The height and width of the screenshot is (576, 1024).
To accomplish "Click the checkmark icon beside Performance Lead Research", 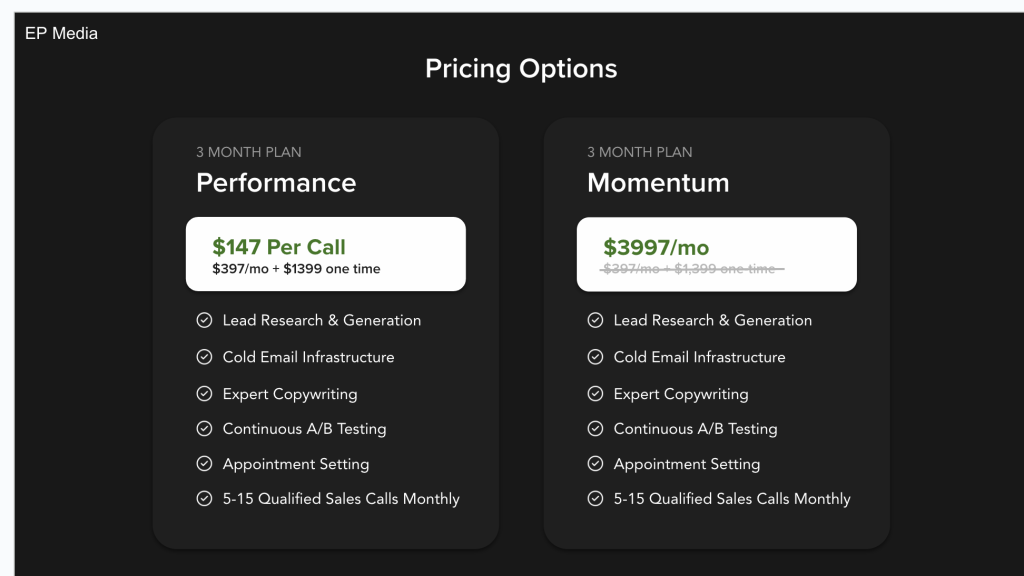I will (x=204, y=320).
